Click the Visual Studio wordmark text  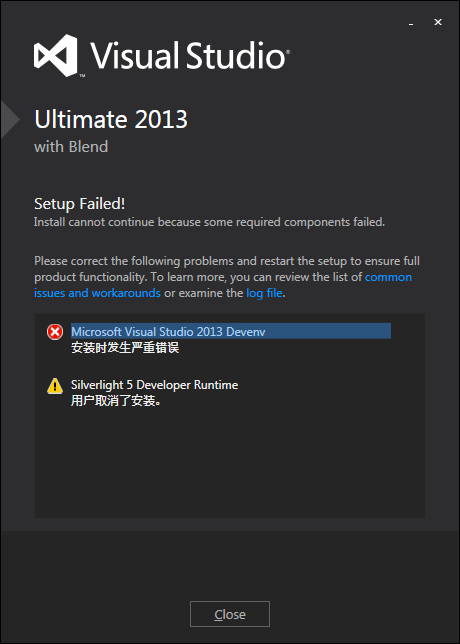point(190,55)
